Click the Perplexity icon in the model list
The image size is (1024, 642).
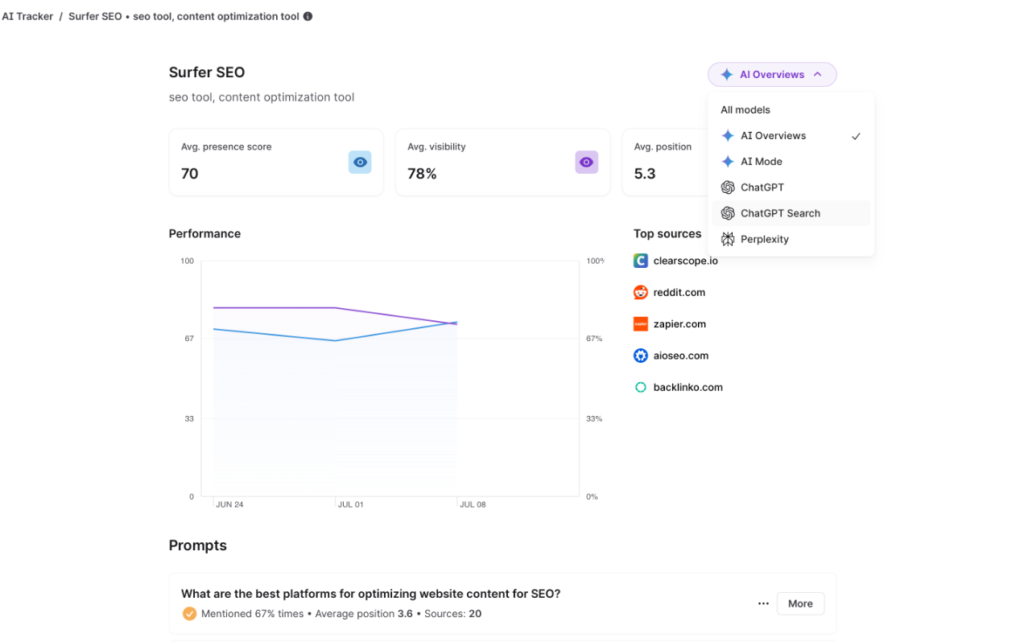[x=726, y=239]
